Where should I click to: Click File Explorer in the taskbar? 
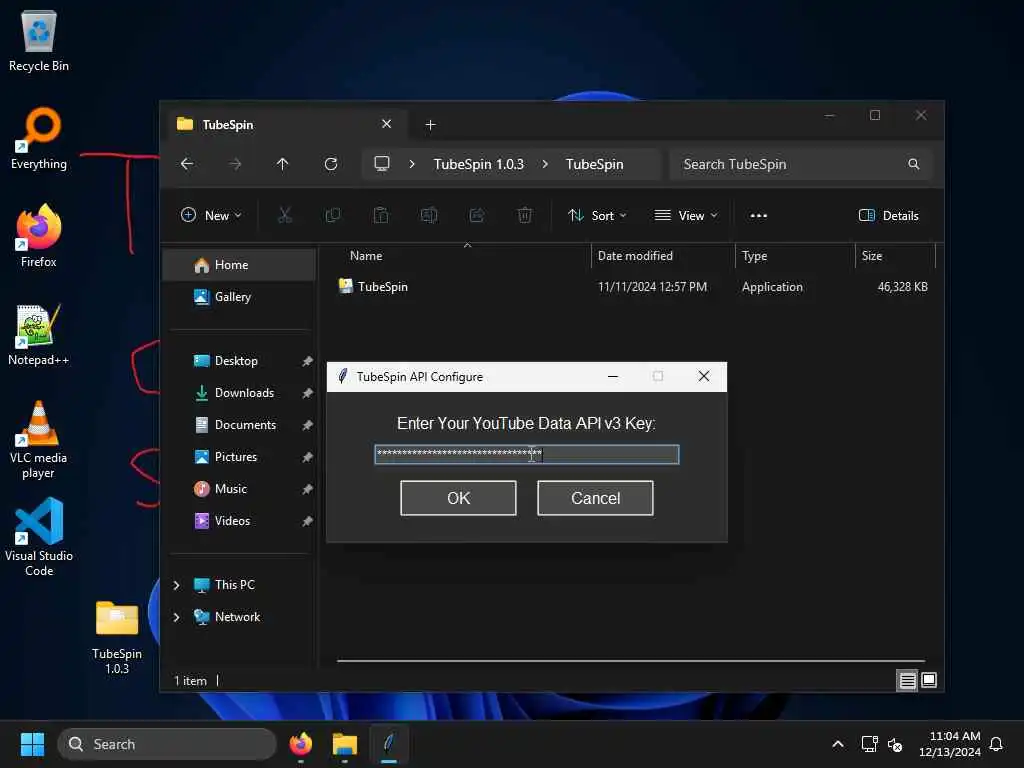pyautogui.click(x=345, y=744)
